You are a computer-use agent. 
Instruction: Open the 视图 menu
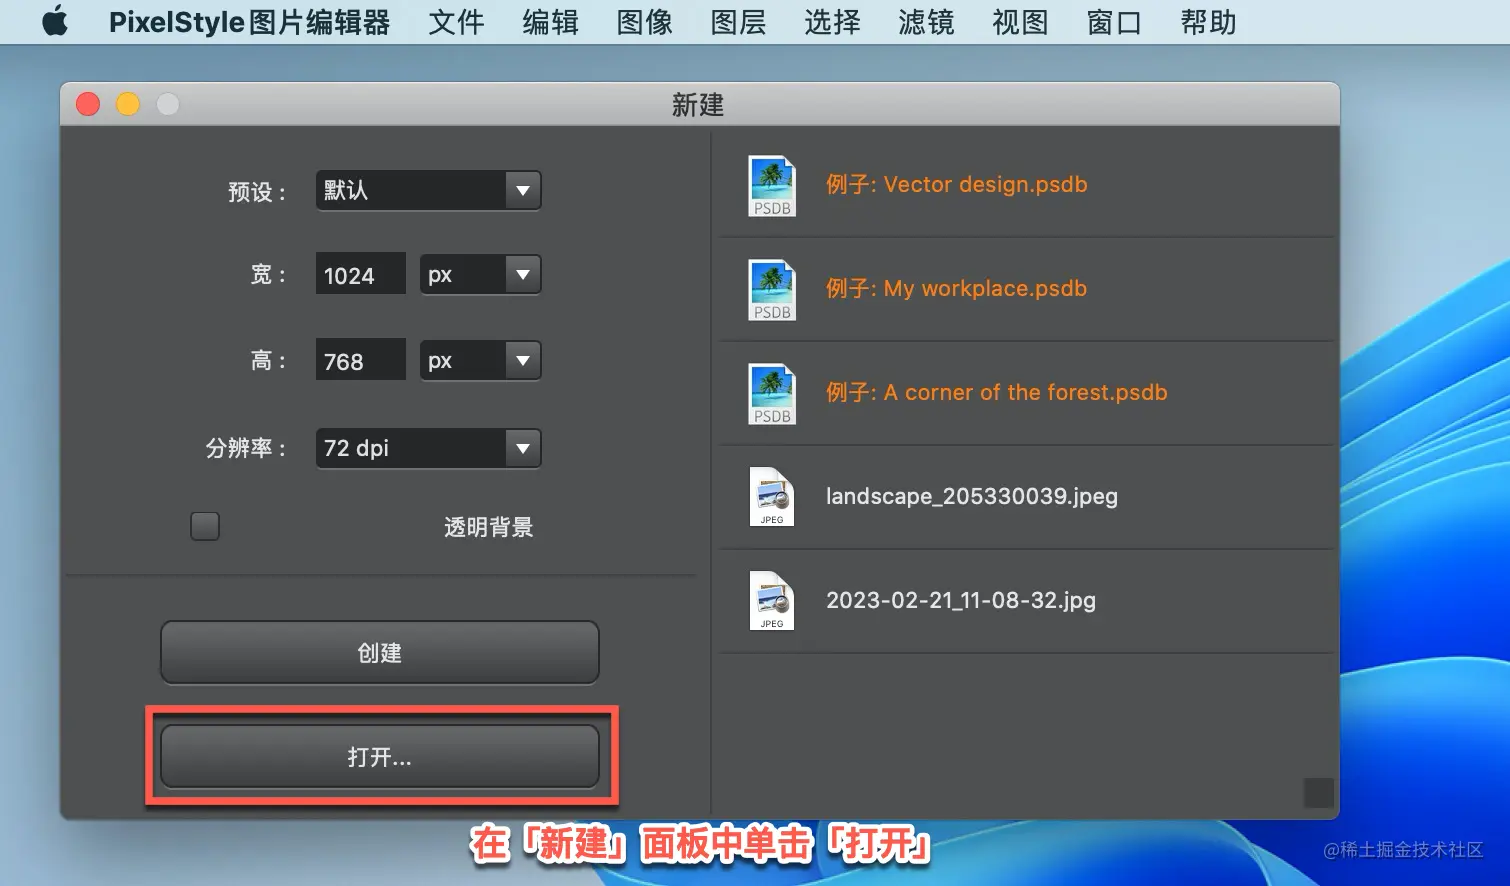click(x=1020, y=22)
